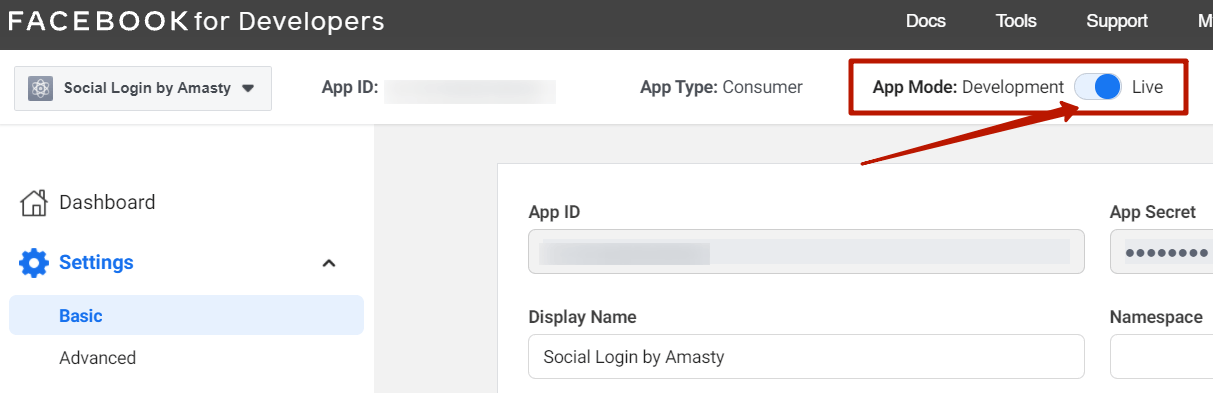Click the App ID field in the form

(806, 251)
